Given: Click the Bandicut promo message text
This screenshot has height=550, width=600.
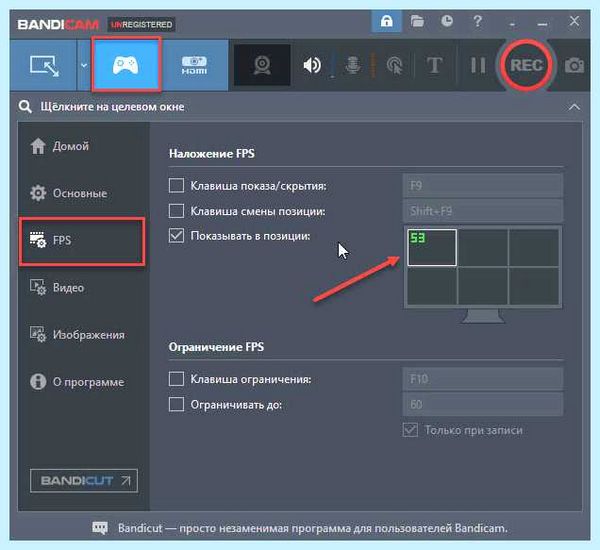Looking at the screenshot, I should click(x=313, y=528).
